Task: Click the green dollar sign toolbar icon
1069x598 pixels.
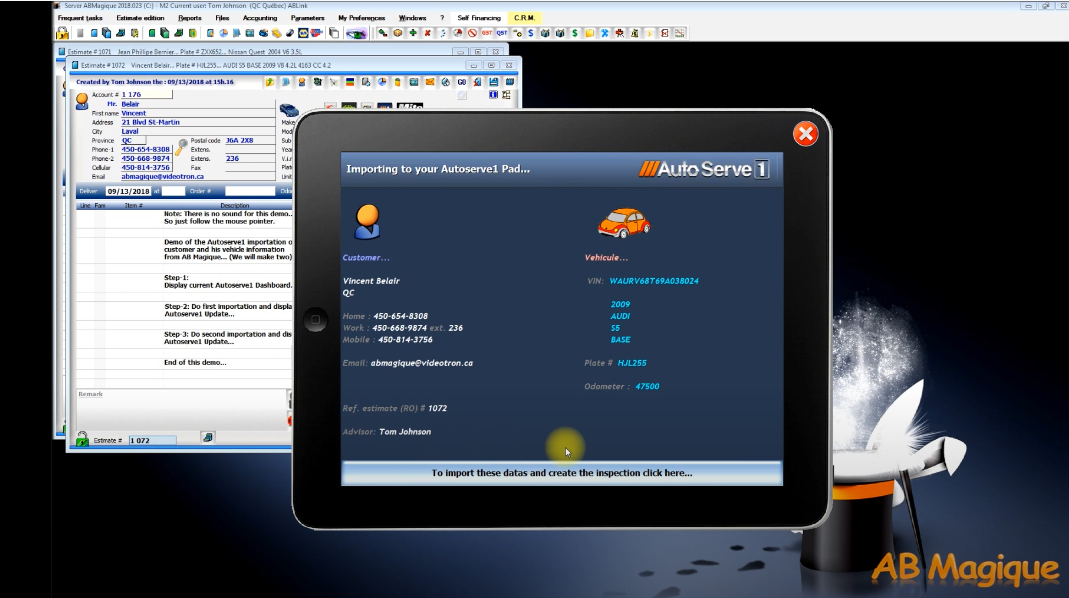Action: tap(574, 33)
